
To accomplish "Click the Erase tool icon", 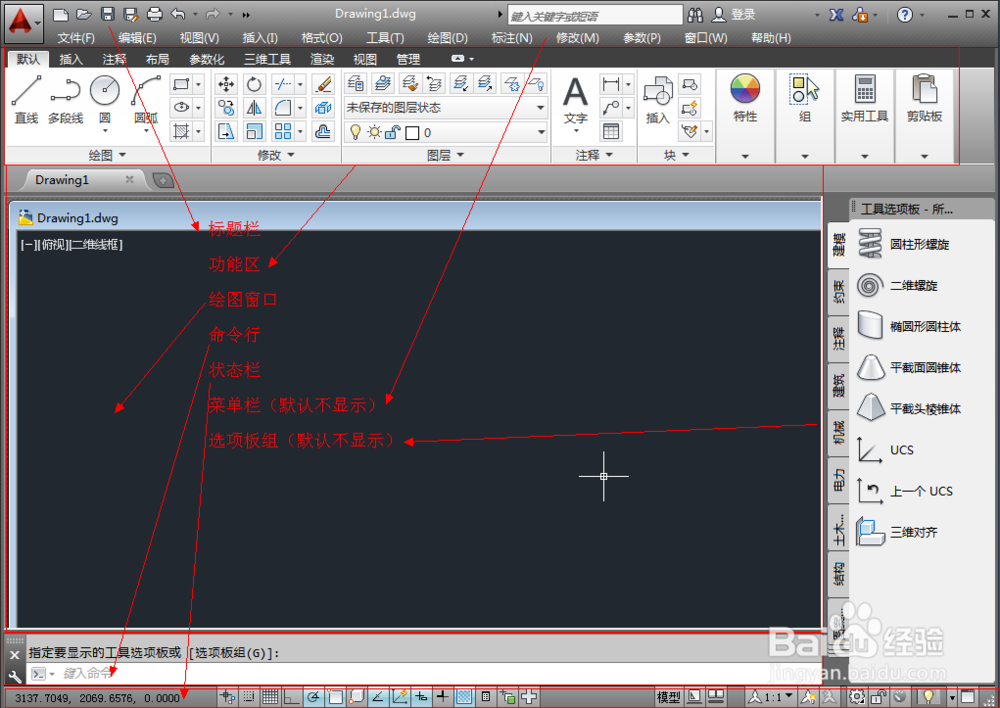I will [323, 84].
